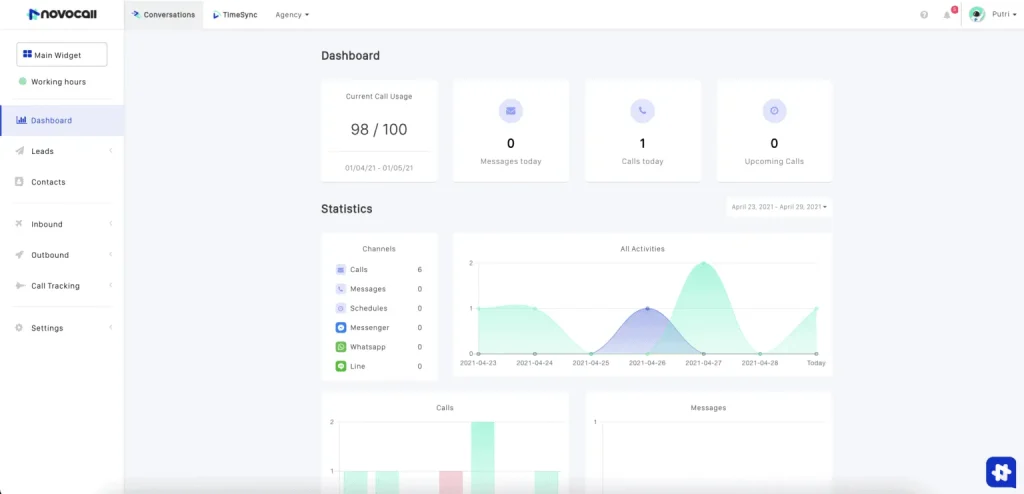Click the Dashboard bar chart icon
The width and height of the screenshot is (1024, 494).
pos(21,120)
